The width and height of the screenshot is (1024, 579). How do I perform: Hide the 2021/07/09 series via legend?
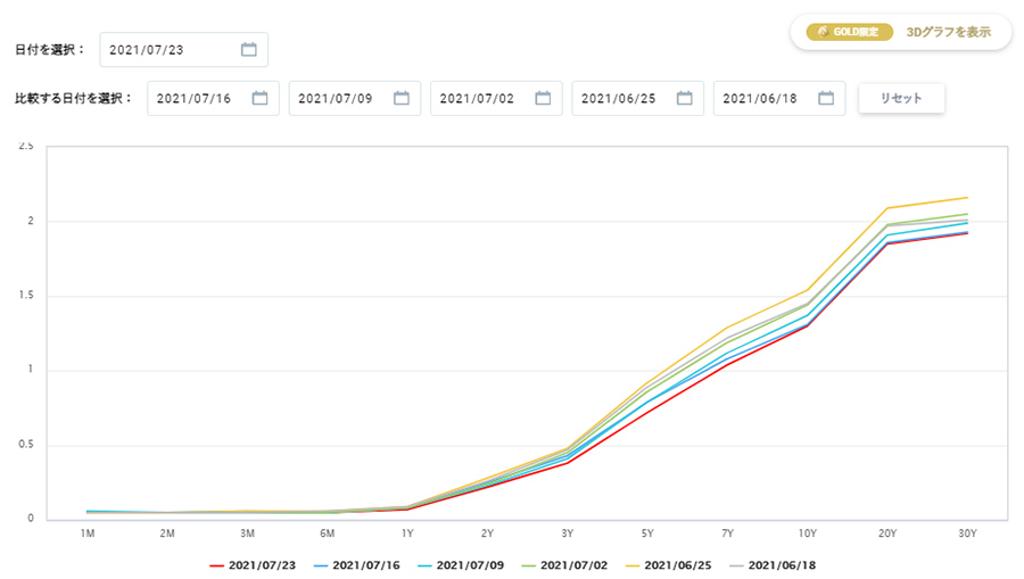[460, 565]
